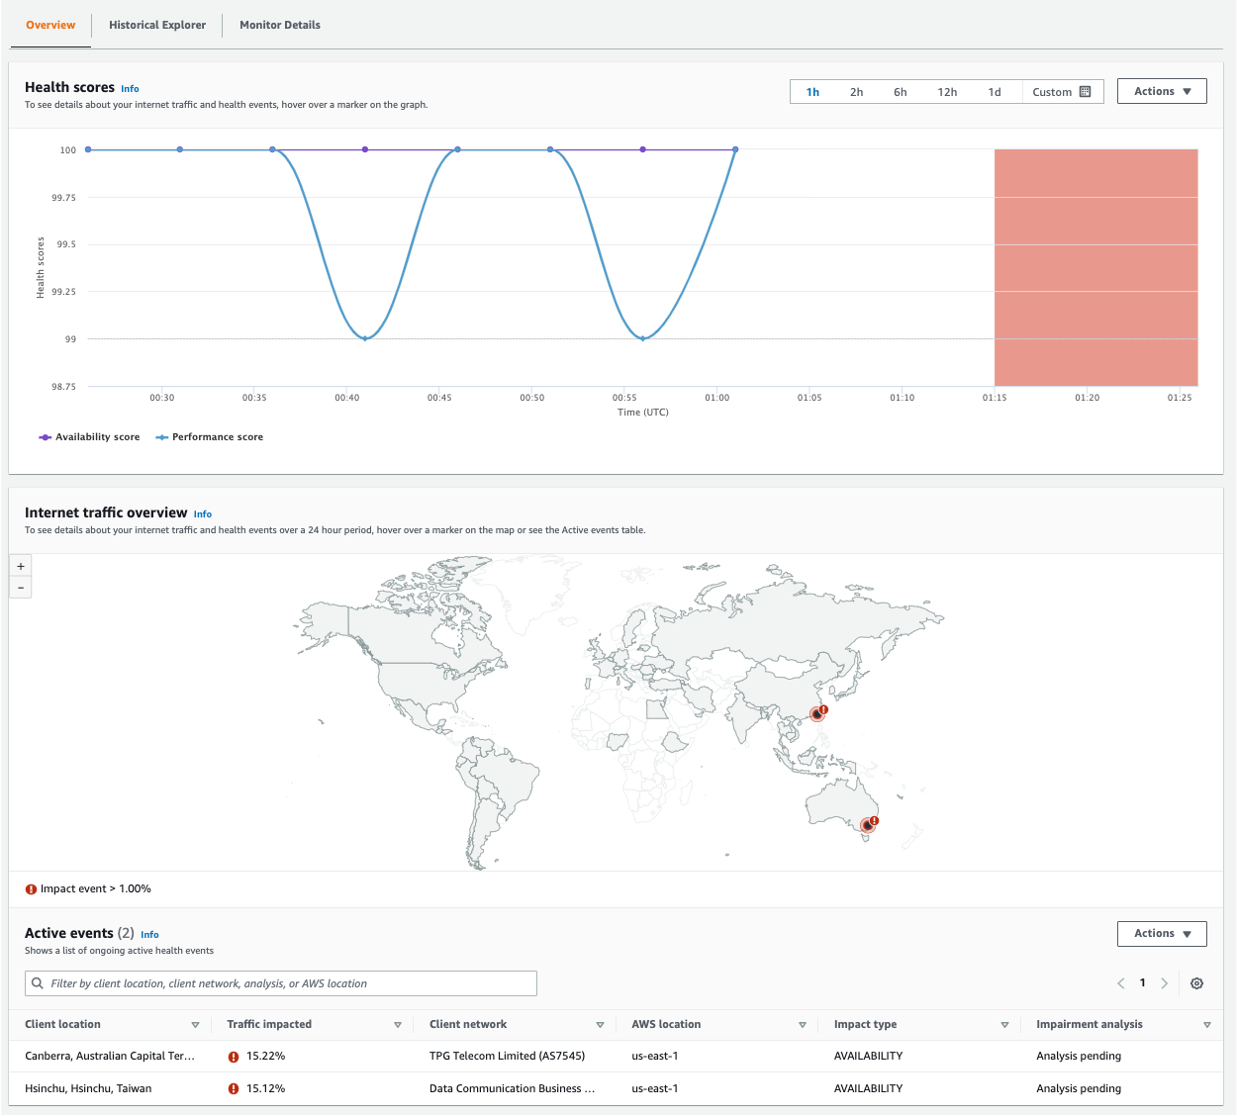The height and width of the screenshot is (1116, 1237).
Task: Toggle Performance score legend swatch
Action: tap(162, 437)
